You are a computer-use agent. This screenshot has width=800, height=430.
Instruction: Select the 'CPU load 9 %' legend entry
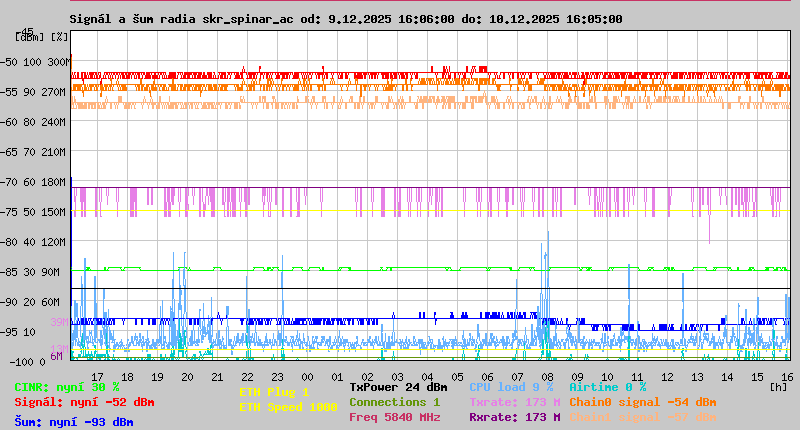(x=511, y=387)
